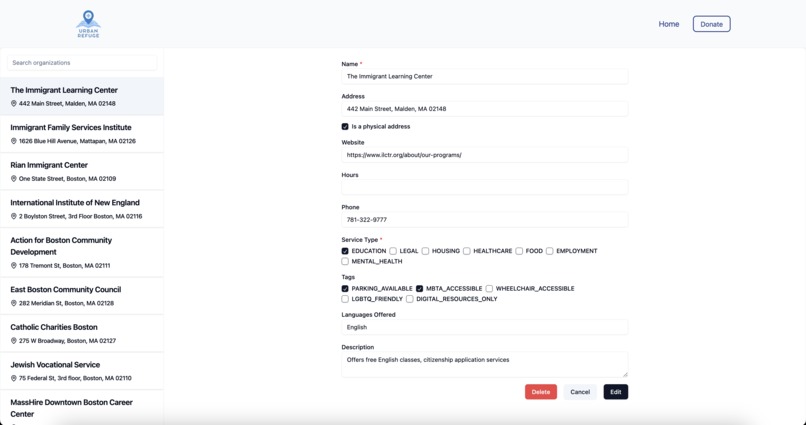Viewport: 806px width, 425px height.
Task: Uncheck Is a physical address checkbox
Action: pyautogui.click(x=345, y=126)
